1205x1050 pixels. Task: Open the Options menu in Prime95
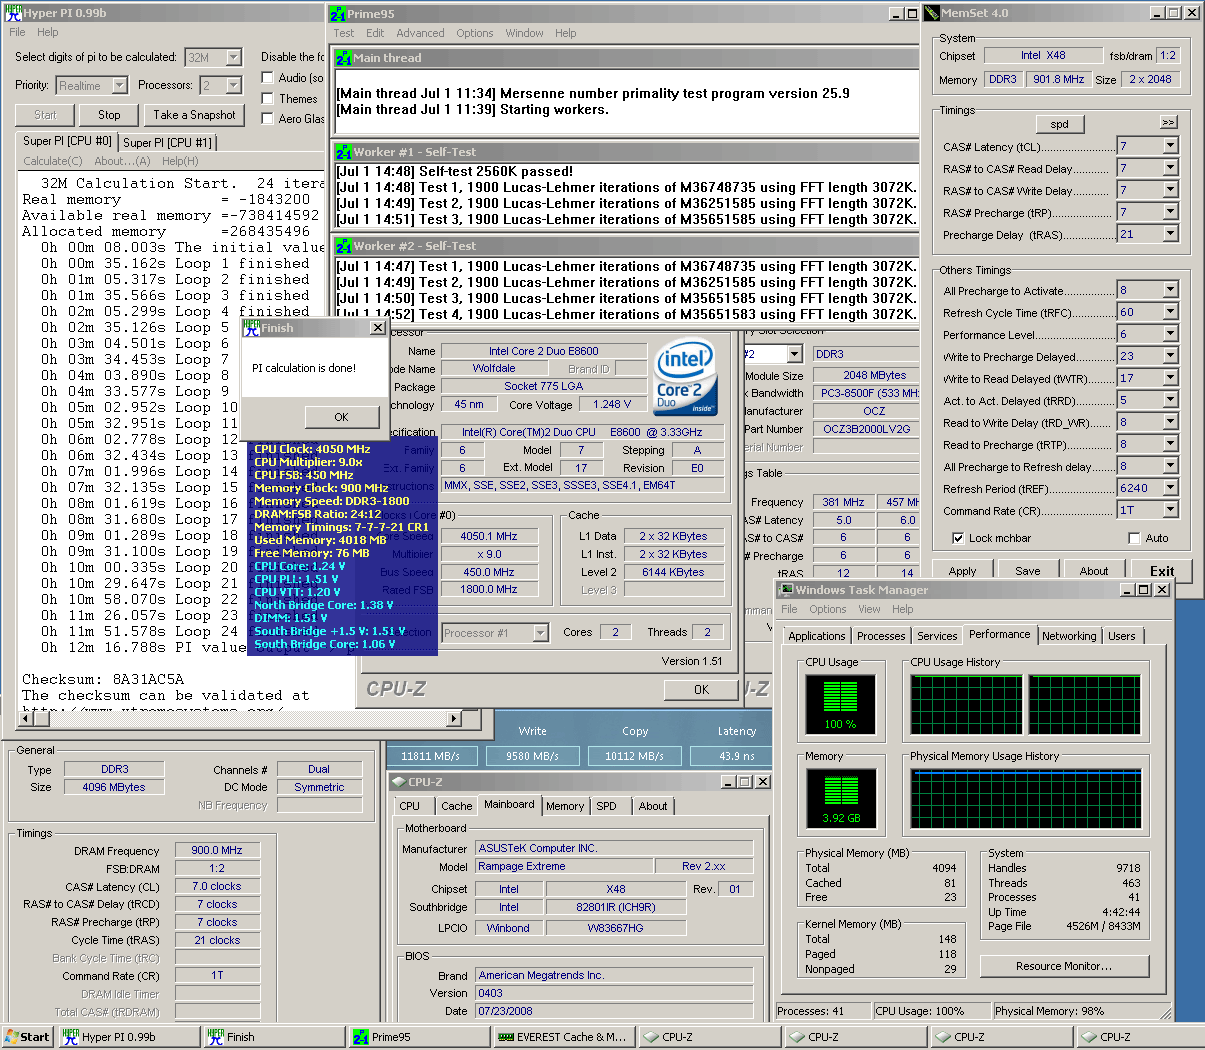pos(475,33)
